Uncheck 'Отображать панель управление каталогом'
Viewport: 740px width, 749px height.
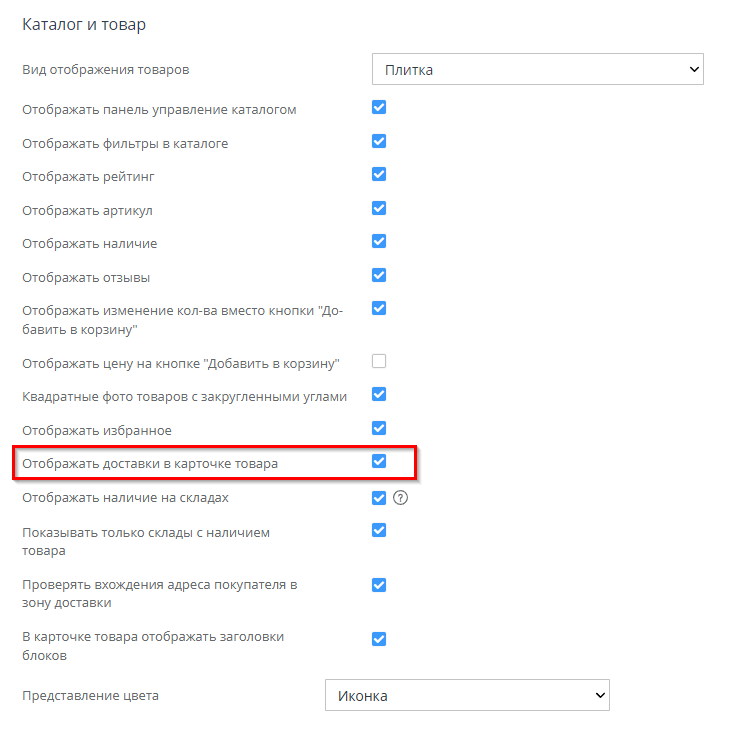[x=379, y=108]
